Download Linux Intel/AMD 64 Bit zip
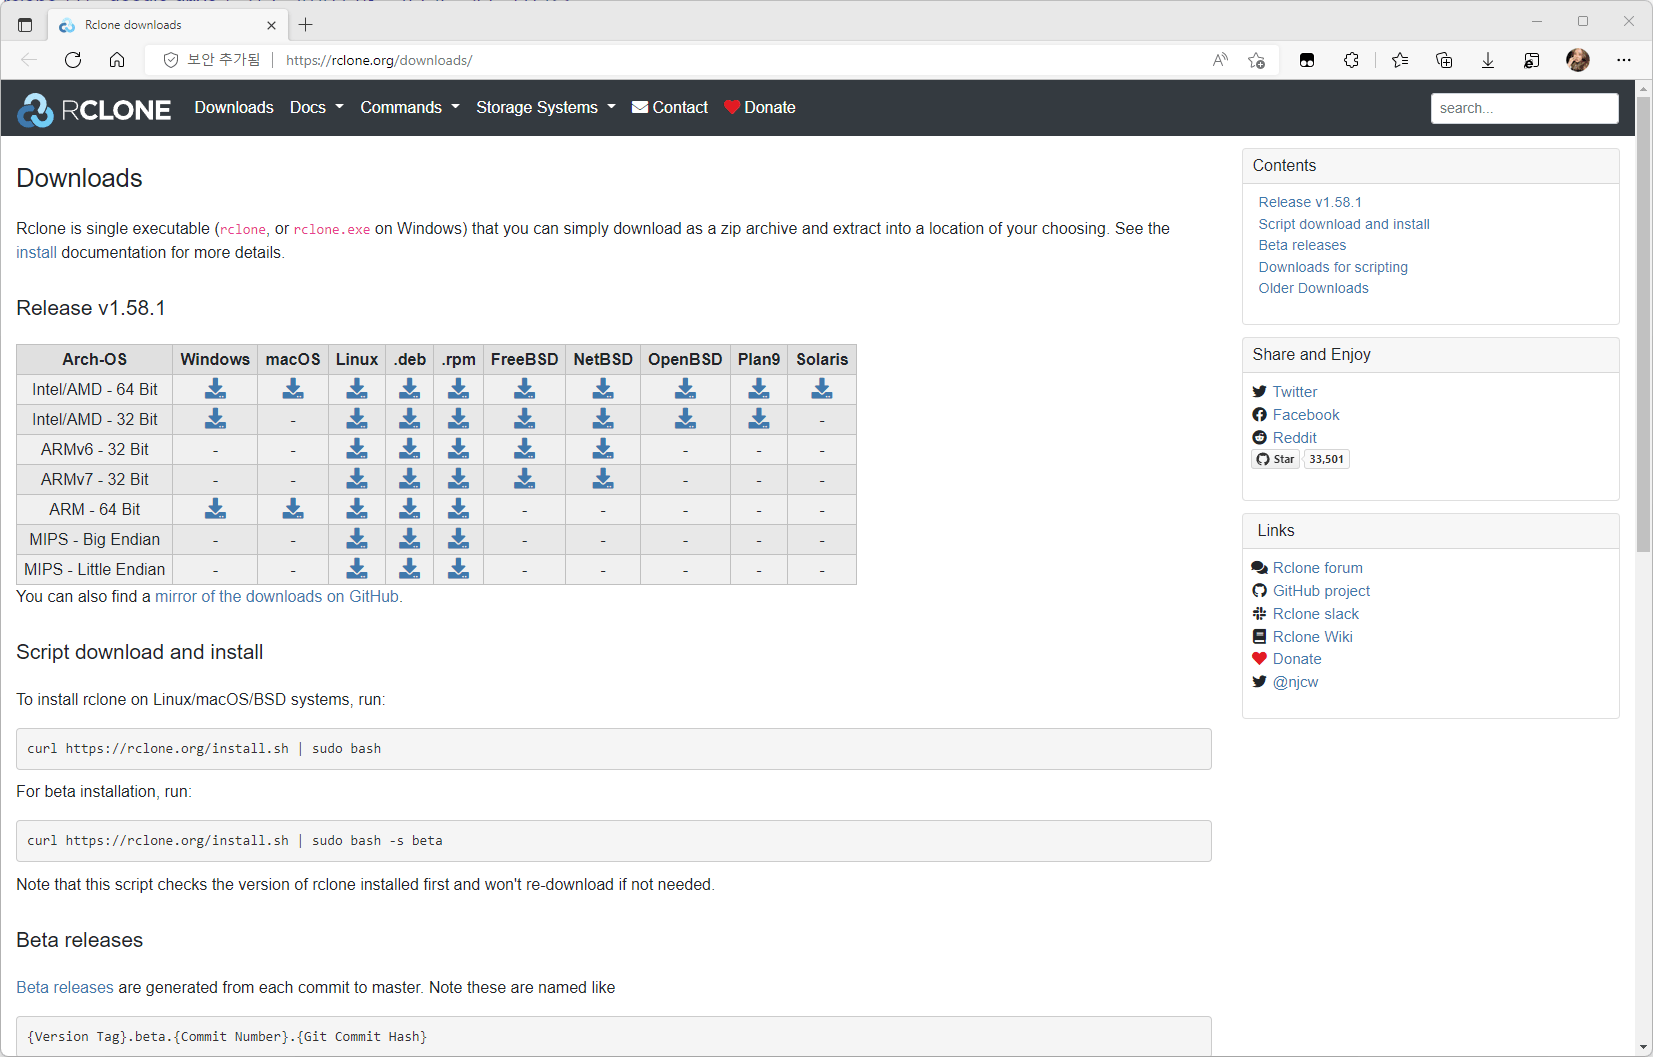The image size is (1653, 1057). (x=357, y=389)
